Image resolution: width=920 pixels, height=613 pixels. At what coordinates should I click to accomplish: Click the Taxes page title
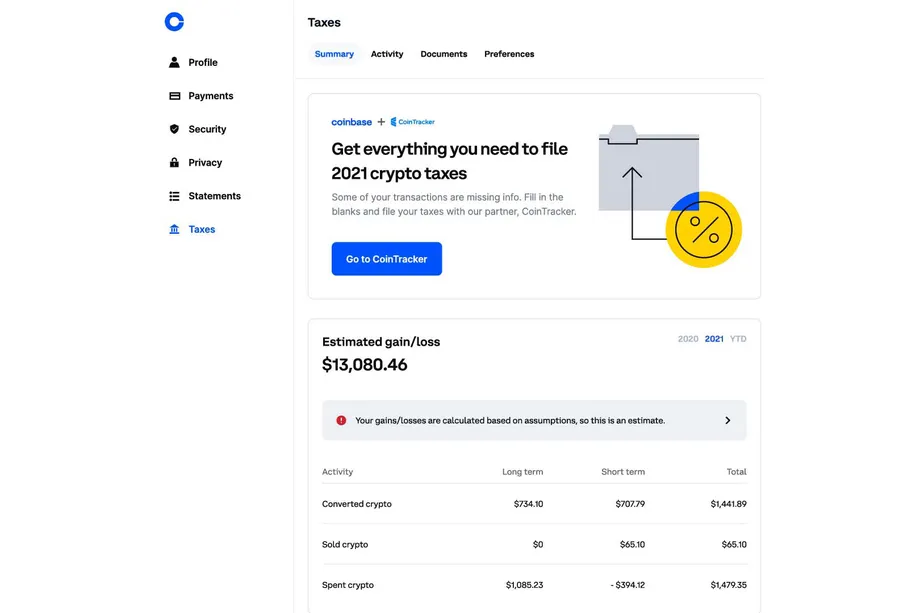(324, 22)
